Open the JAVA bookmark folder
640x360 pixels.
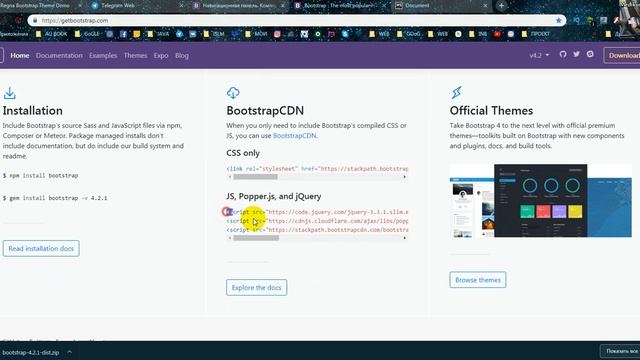pyautogui.click(x=158, y=34)
